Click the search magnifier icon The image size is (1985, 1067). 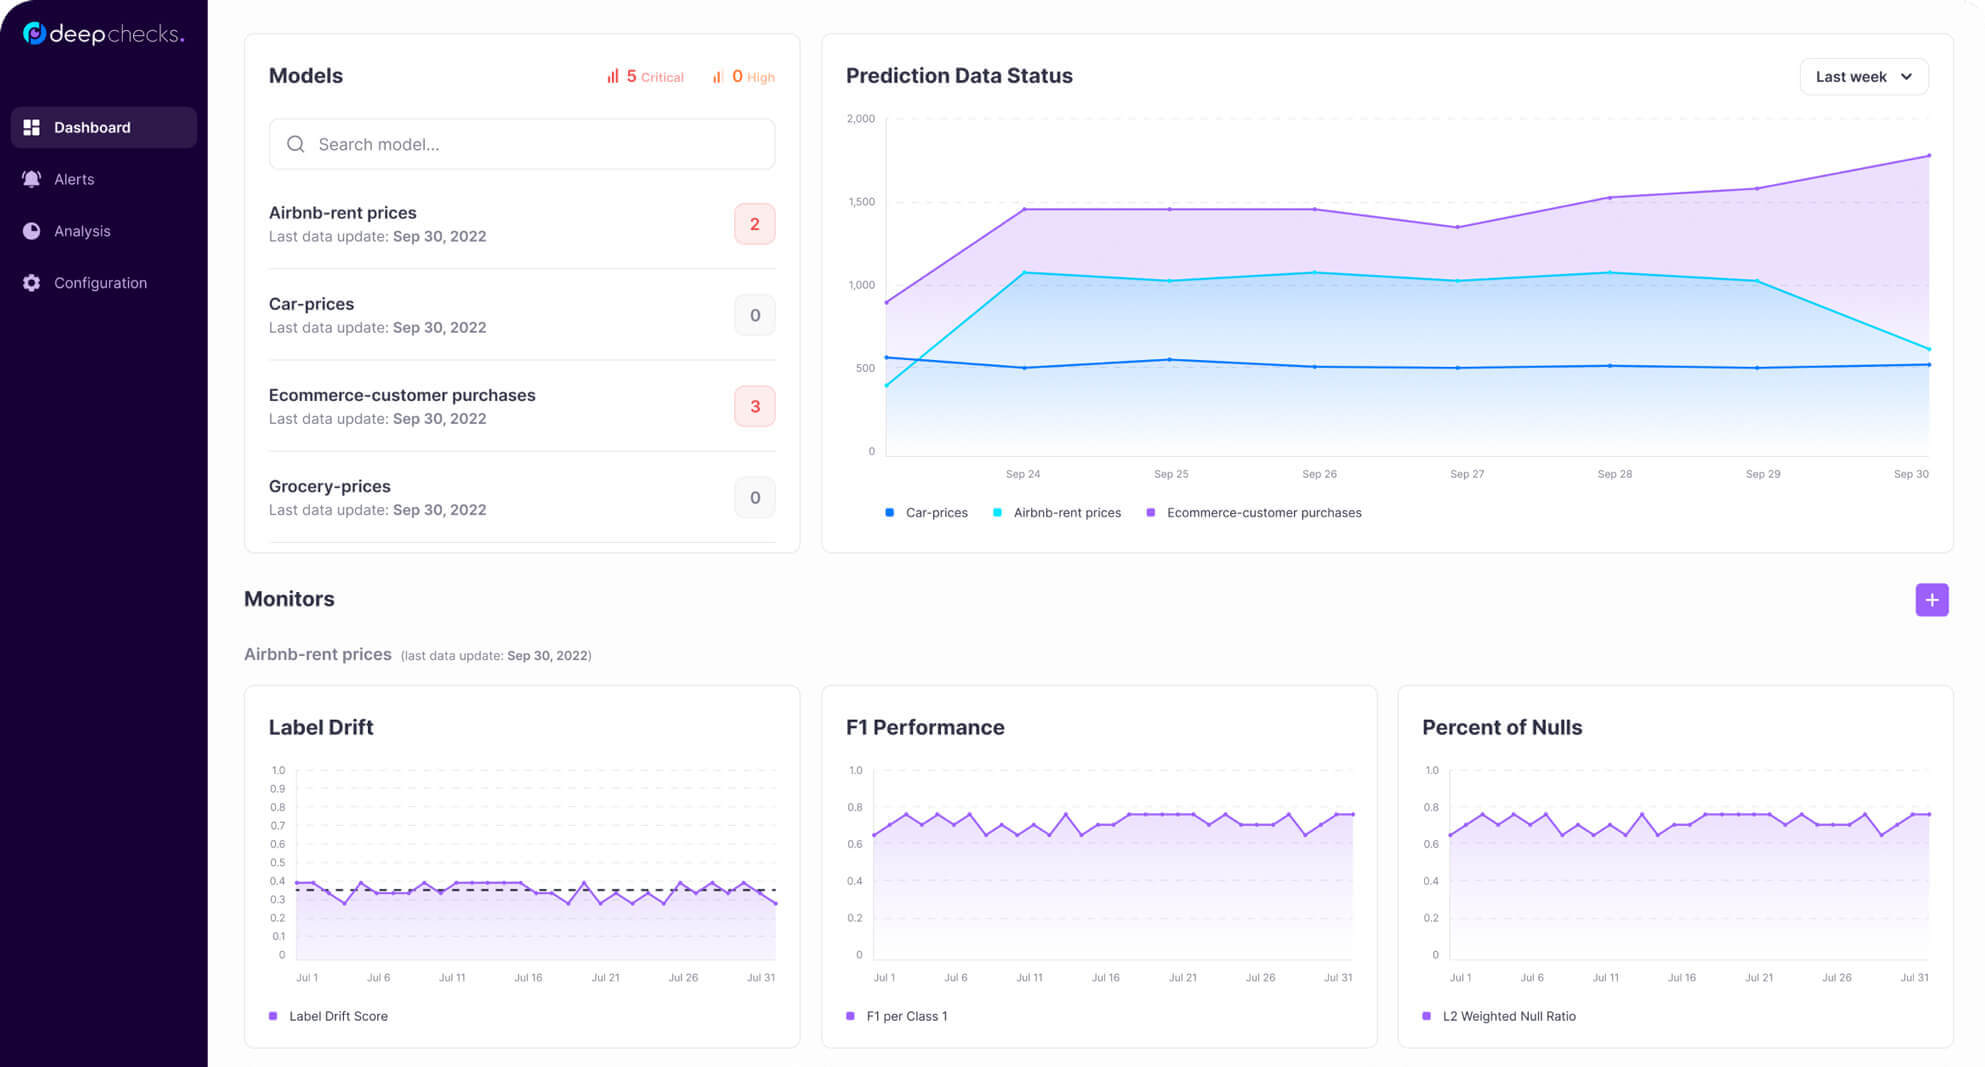coord(295,144)
